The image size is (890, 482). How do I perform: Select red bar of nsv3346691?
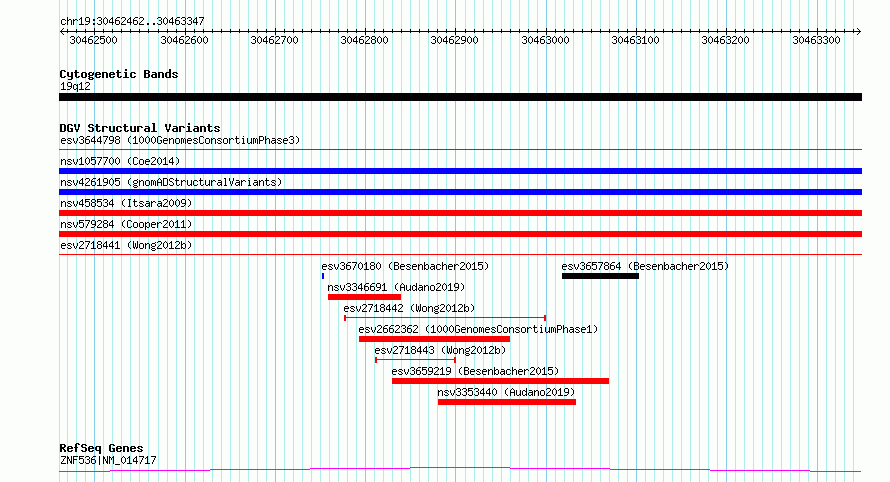point(364,297)
